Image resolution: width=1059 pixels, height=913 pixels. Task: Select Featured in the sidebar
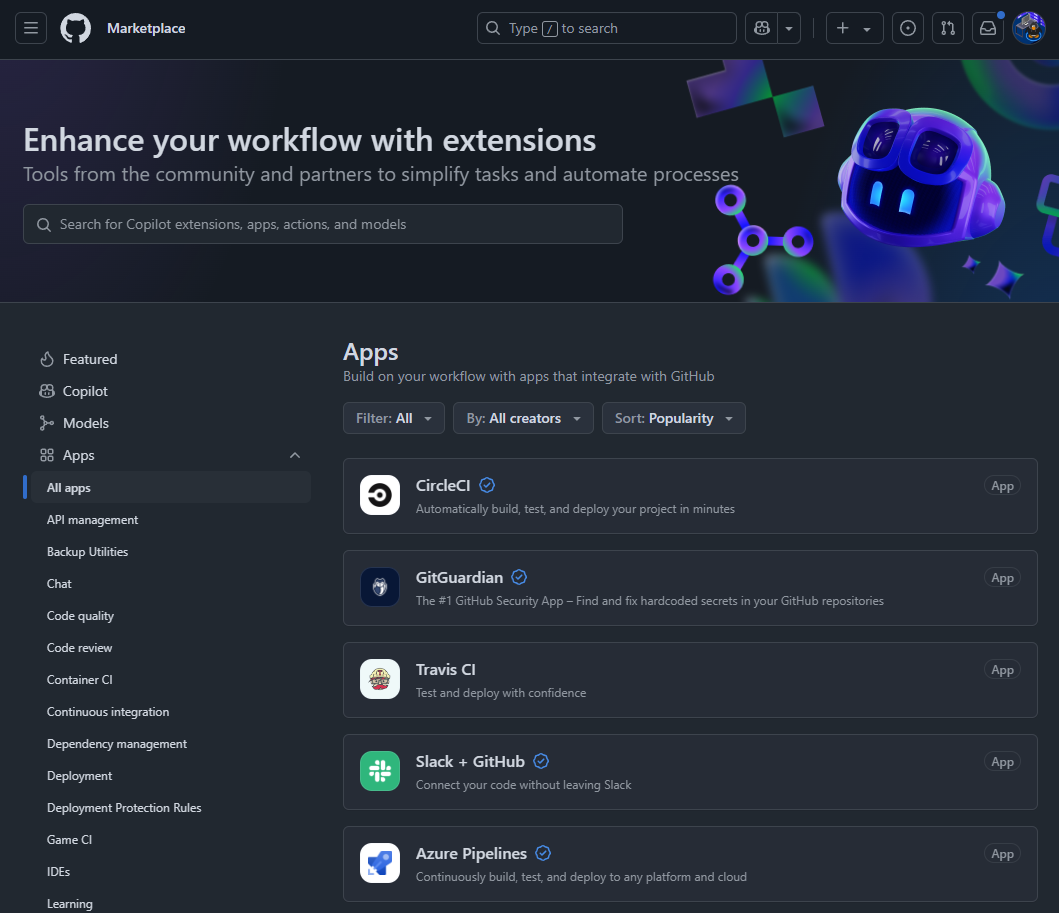pyautogui.click(x=90, y=359)
